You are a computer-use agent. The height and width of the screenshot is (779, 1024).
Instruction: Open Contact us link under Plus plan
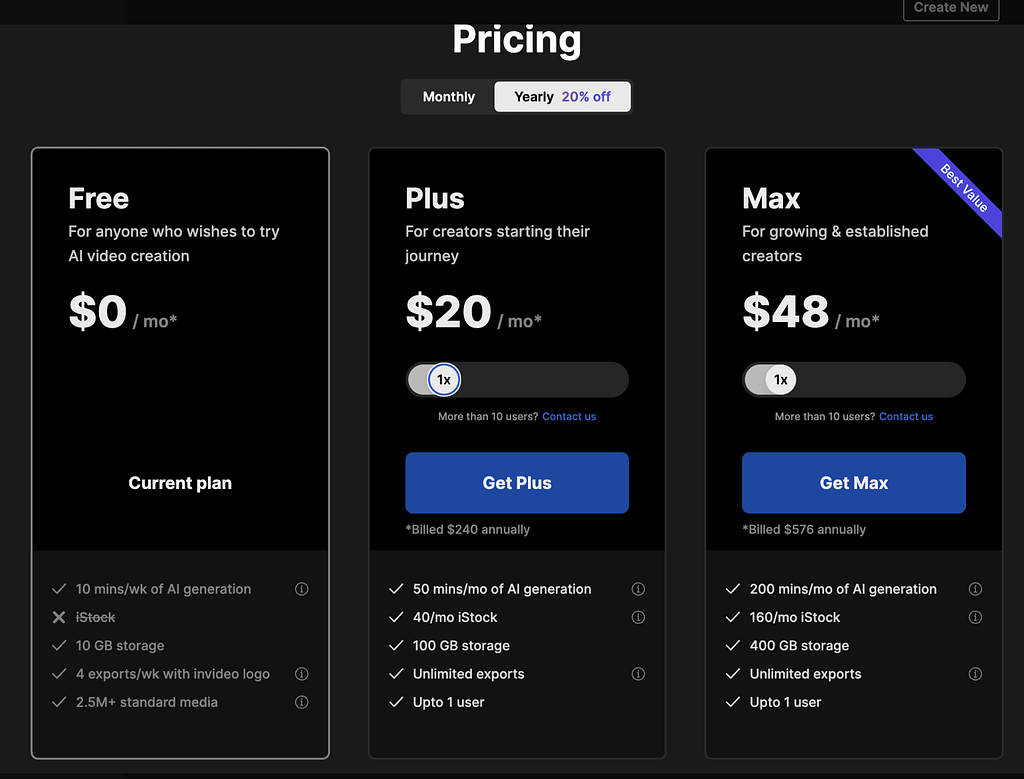pyautogui.click(x=569, y=417)
